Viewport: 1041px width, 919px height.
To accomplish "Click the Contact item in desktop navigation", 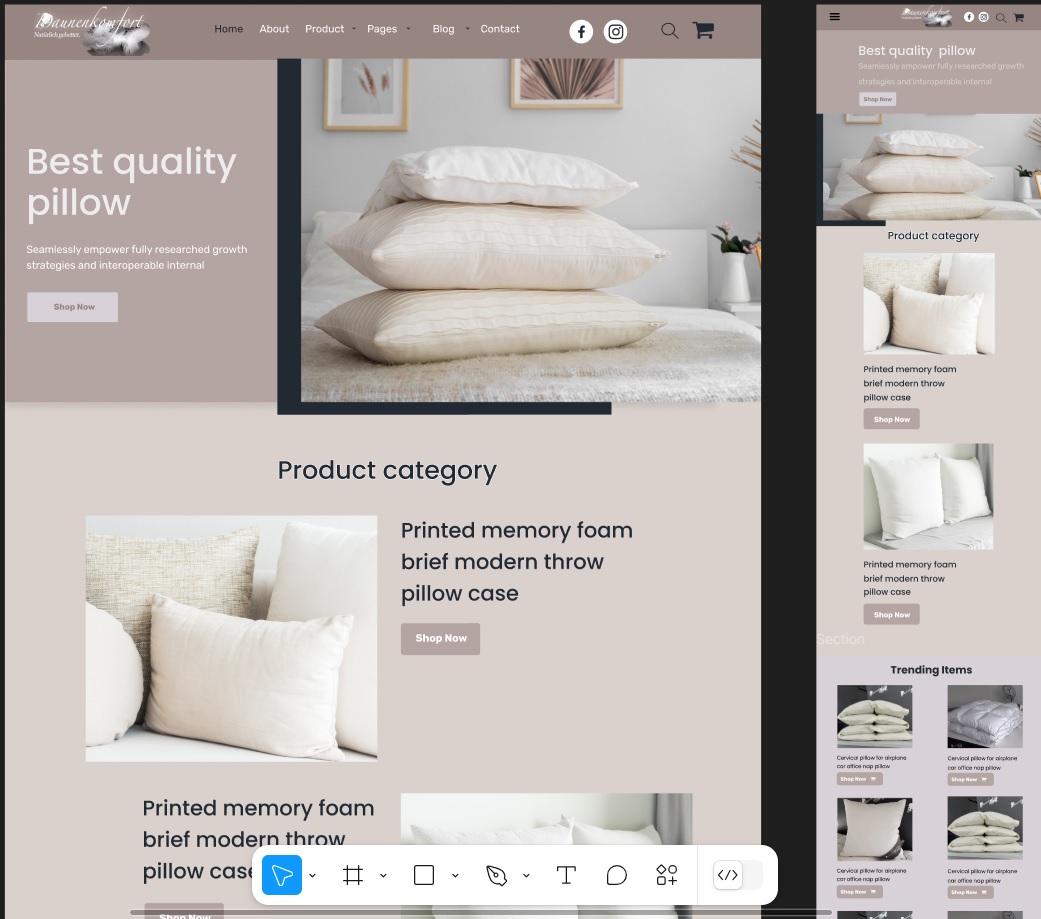I will point(499,29).
